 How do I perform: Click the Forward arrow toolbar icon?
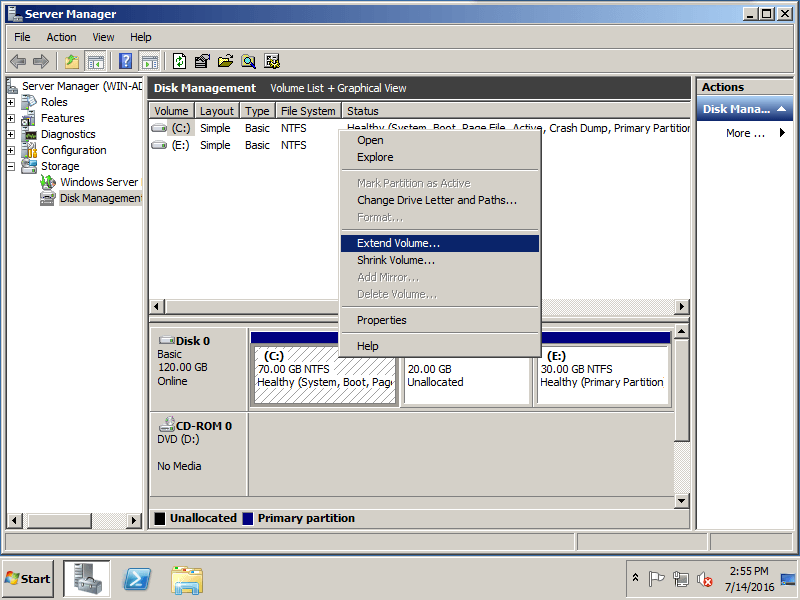[x=41, y=62]
